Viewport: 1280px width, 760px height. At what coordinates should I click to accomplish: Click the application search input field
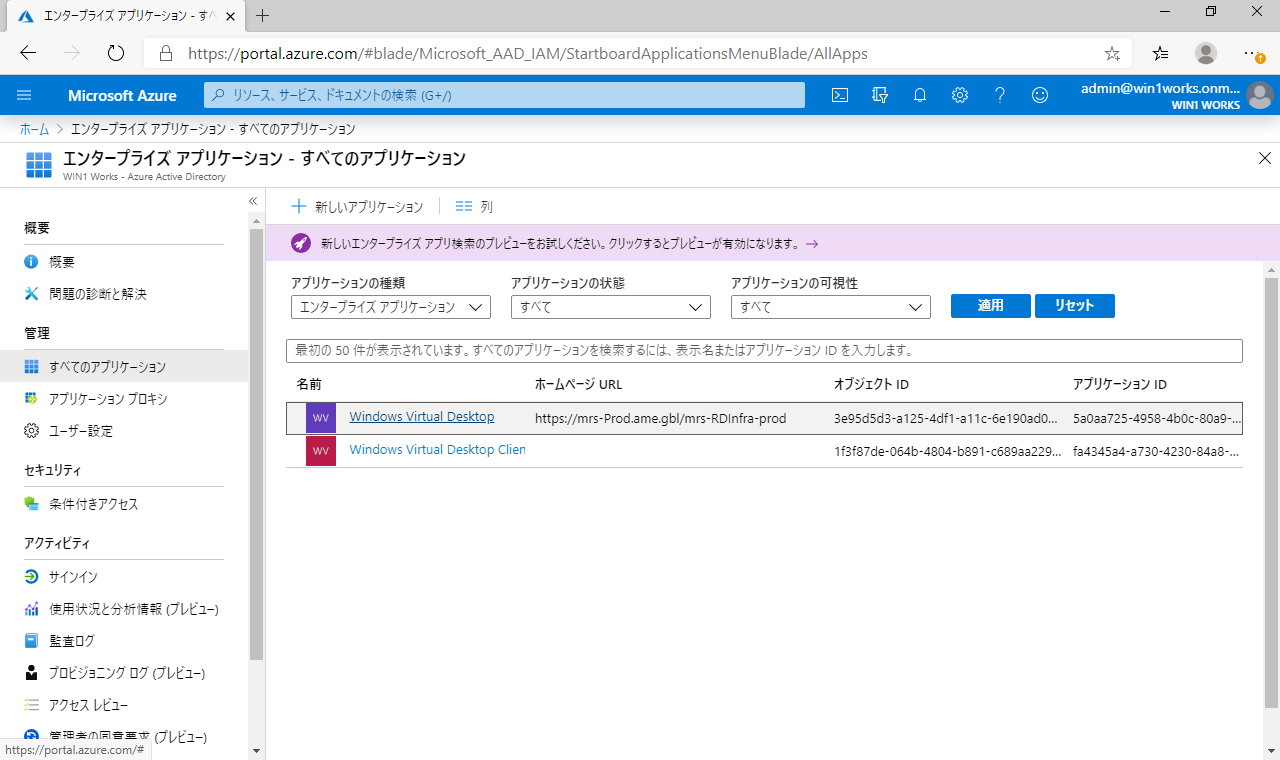(x=765, y=351)
